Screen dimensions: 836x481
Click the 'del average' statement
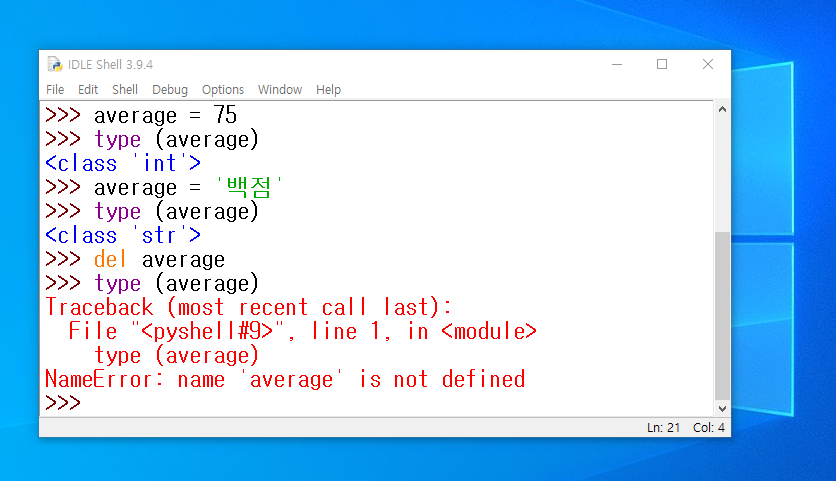[x=159, y=259]
